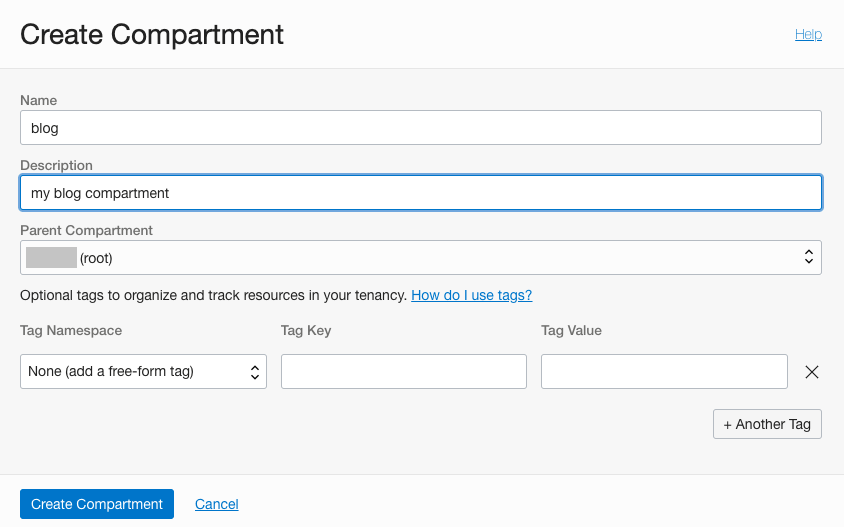This screenshot has height=527, width=844.
Task: Open the Parent Compartment dropdown
Action: pos(420,258)
